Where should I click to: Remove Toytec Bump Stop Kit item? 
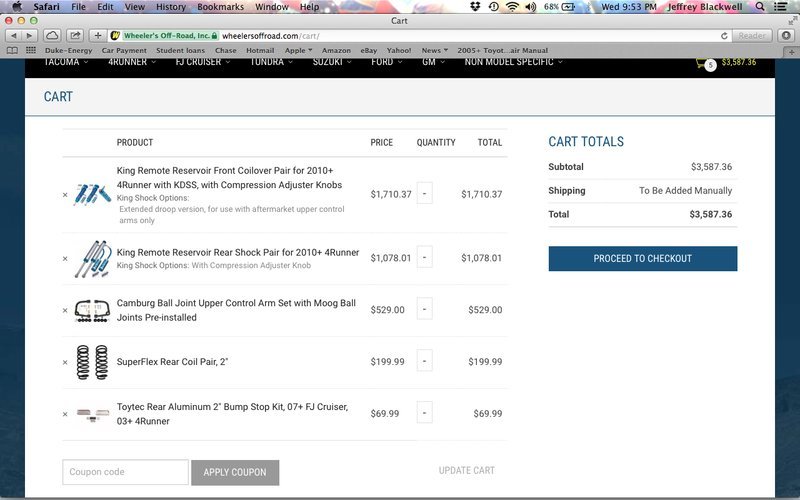[x=65, y=414]
